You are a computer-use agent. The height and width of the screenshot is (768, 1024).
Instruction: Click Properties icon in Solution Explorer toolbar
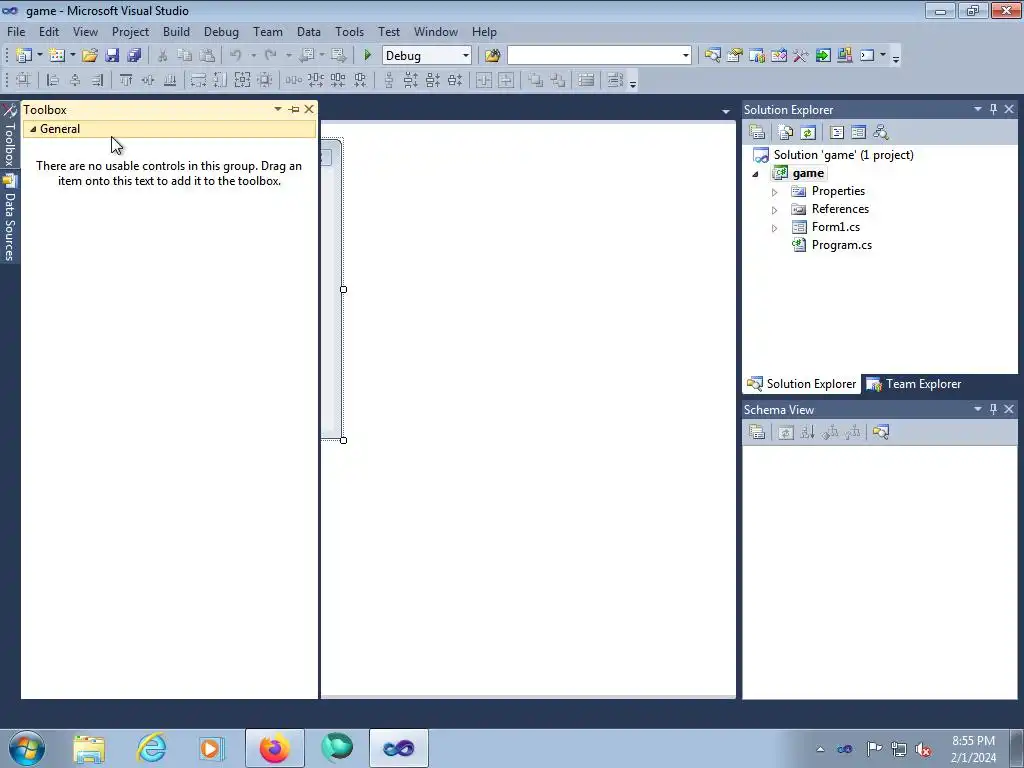point(757,133)
